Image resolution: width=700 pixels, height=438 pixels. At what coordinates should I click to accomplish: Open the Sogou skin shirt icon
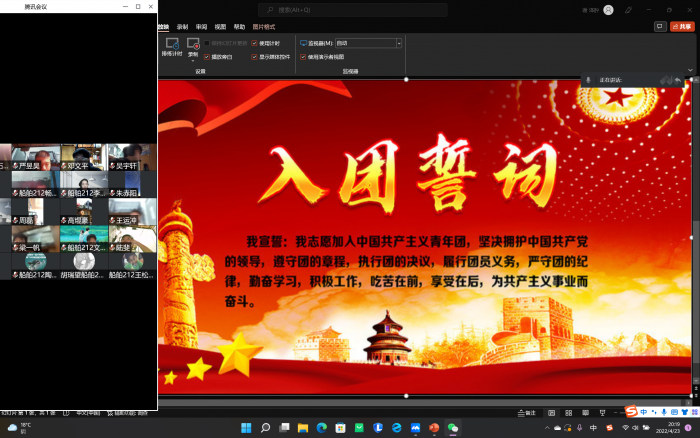(684, 412)
